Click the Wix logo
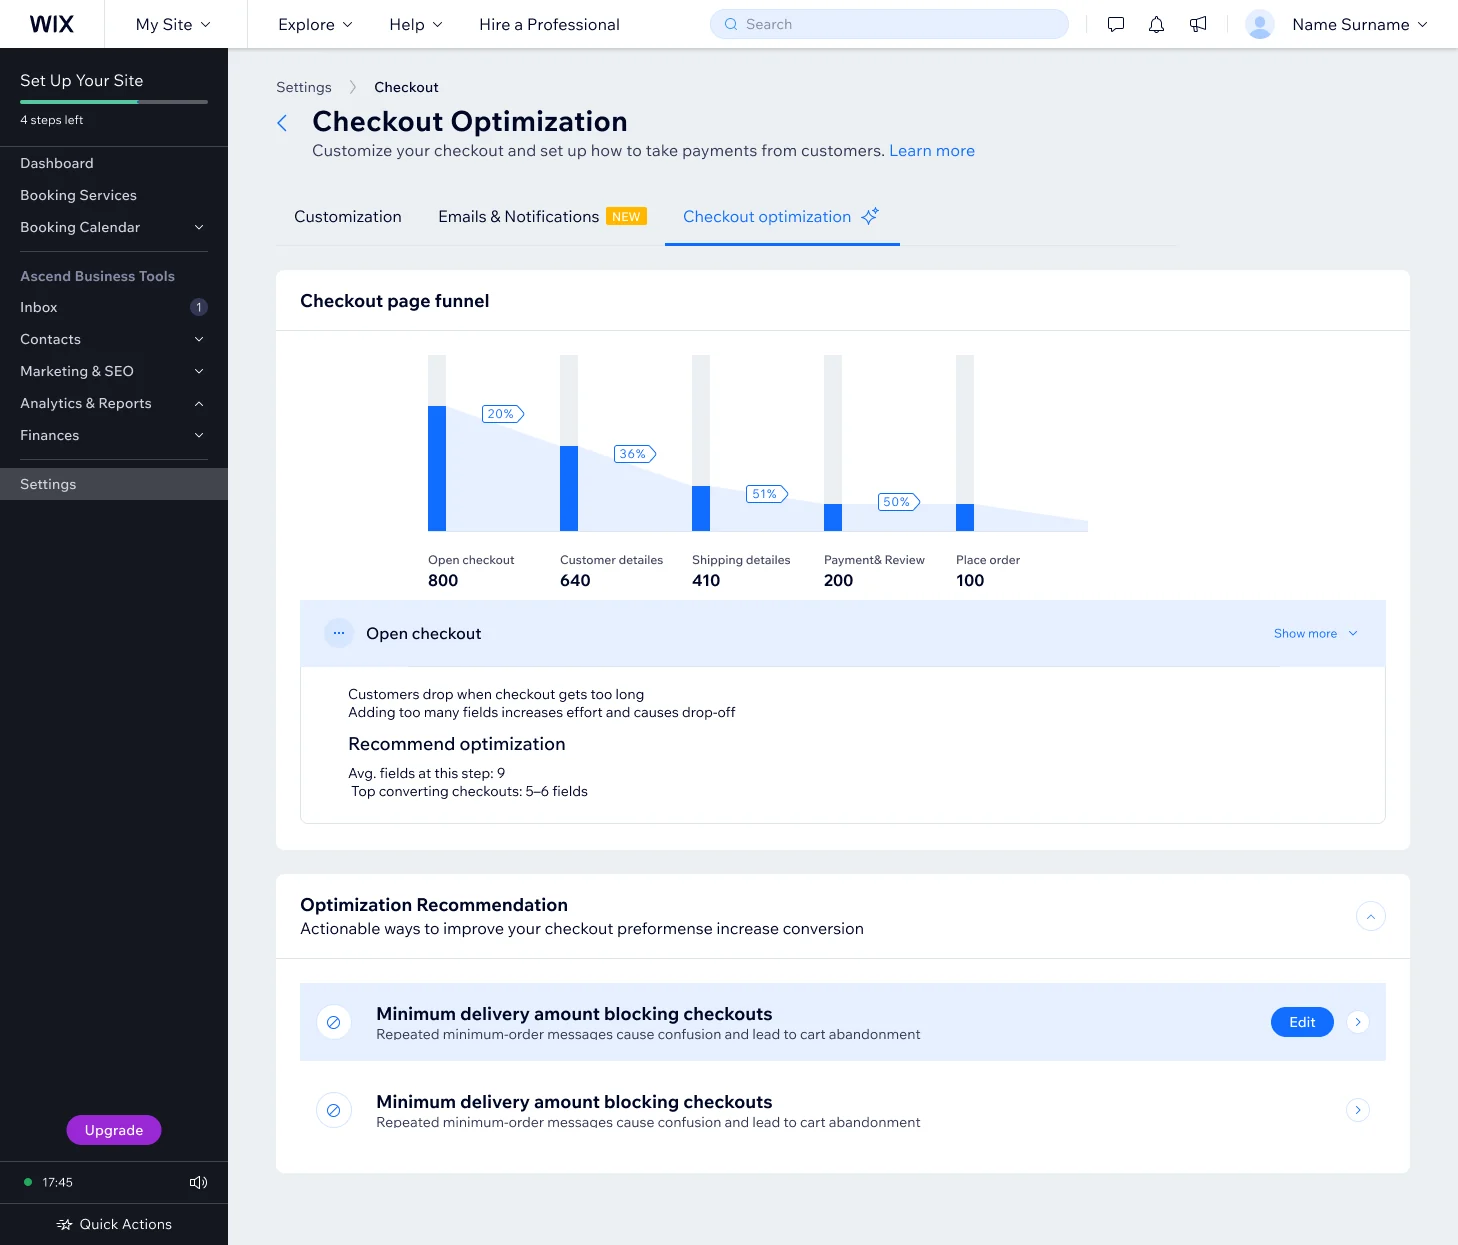The width and height of the screenshot is (1458, 1245). 52,24
